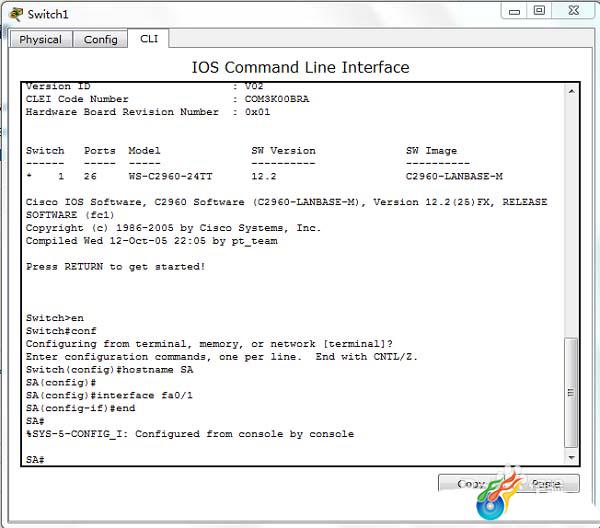Click the Copy button

point(472,484)
